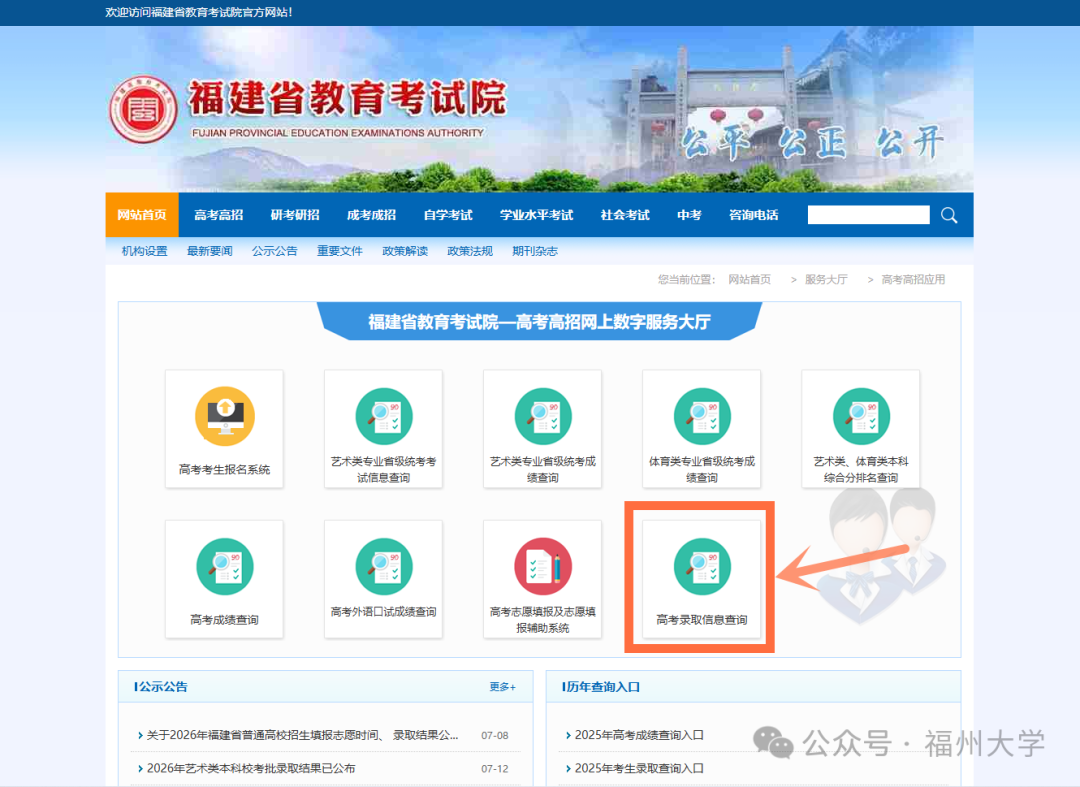Open the 中考 menu item
Viewport: 1080px width, 787px height.
click(689, 215)
